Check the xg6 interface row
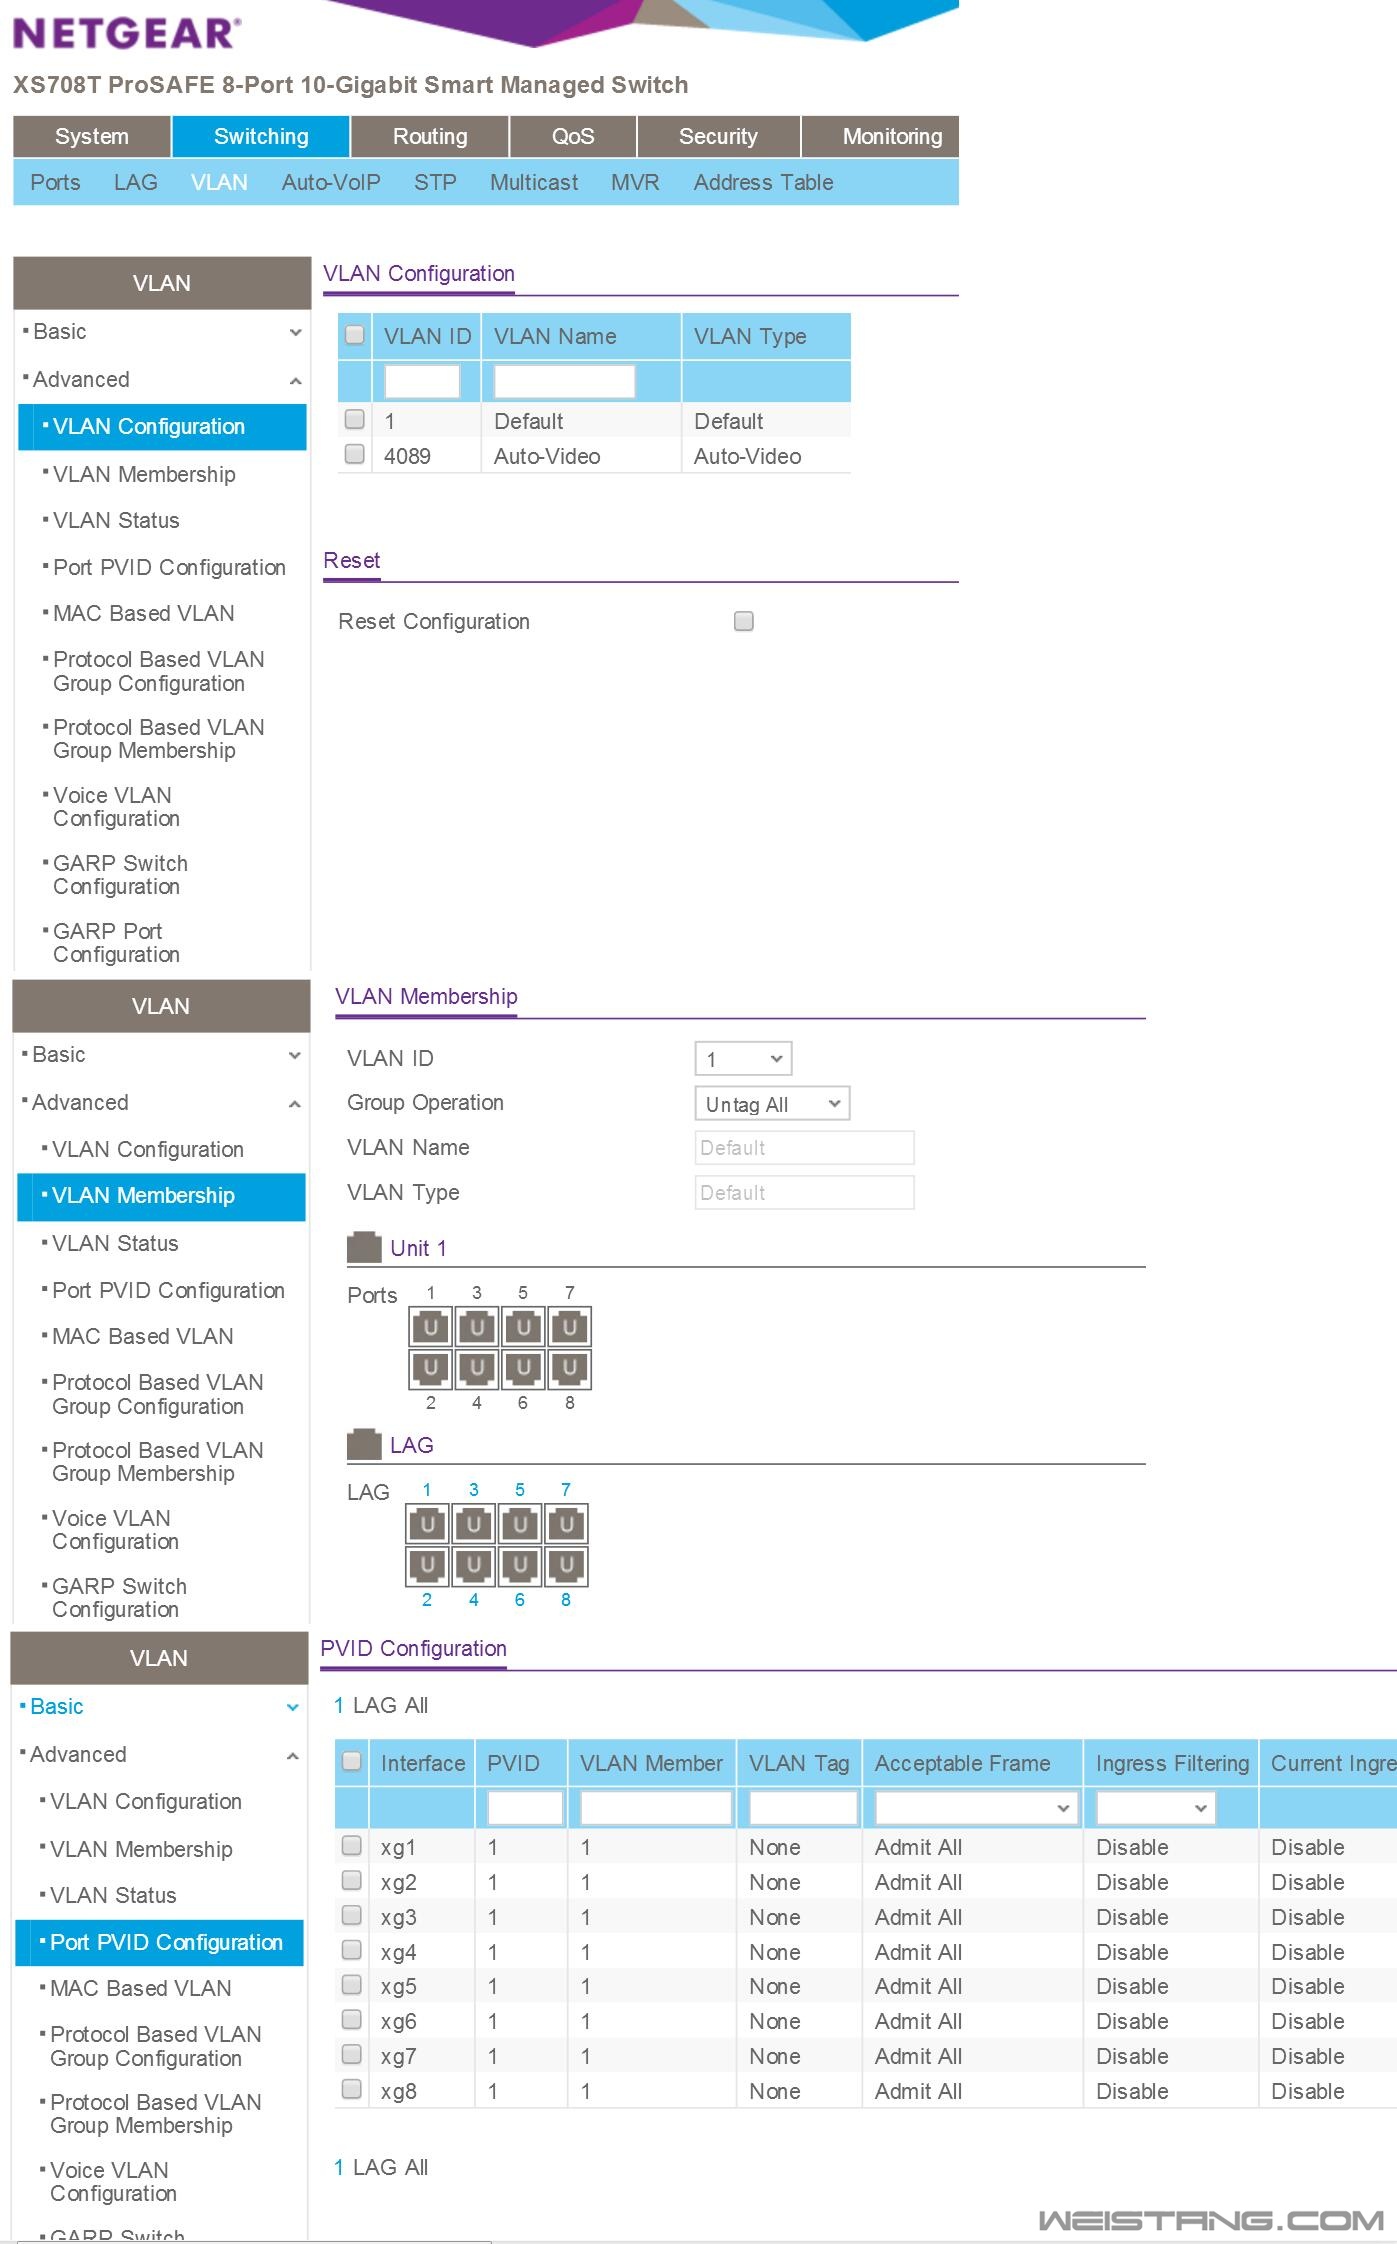1397x2244 pixels. (x=352, y=2019)
